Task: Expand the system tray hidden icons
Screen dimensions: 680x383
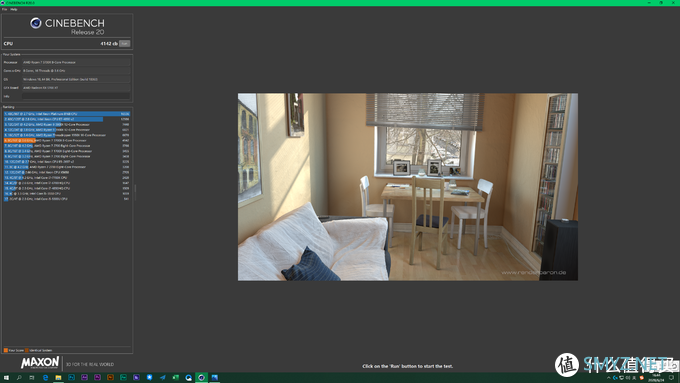Action: tap(608, 378)
